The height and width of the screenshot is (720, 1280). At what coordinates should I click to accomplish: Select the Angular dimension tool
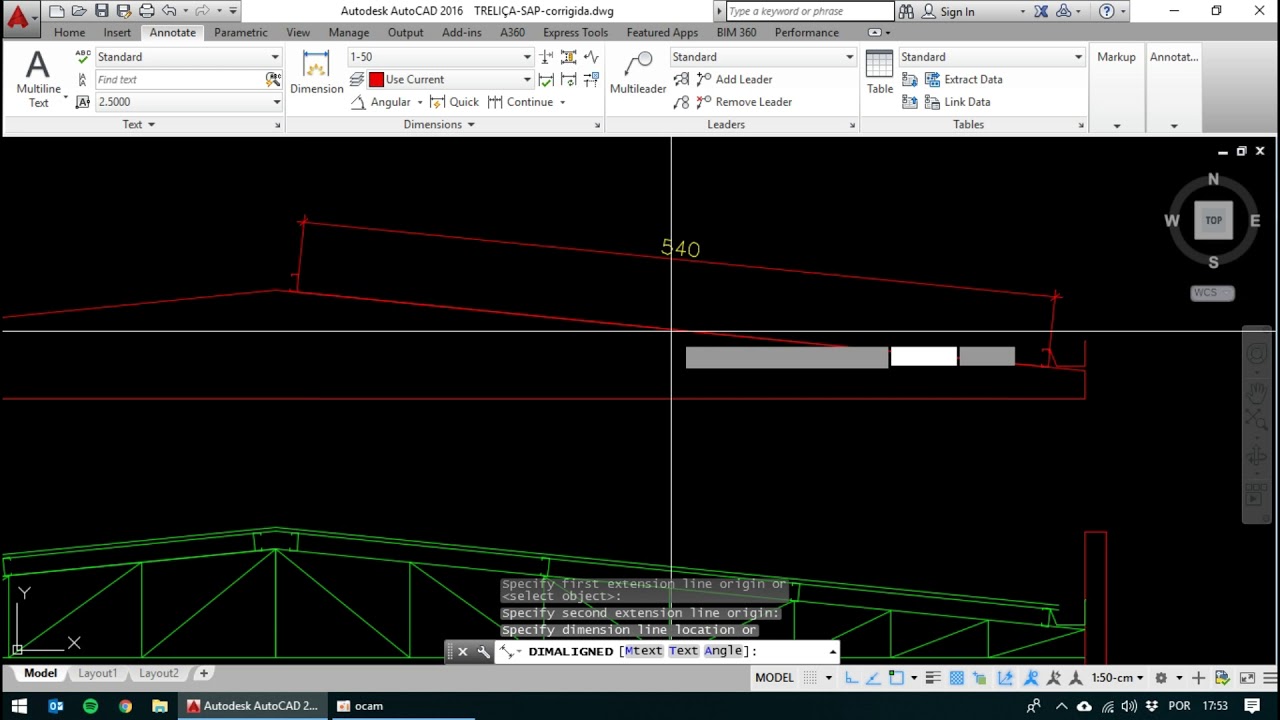(x=382, y=102)
